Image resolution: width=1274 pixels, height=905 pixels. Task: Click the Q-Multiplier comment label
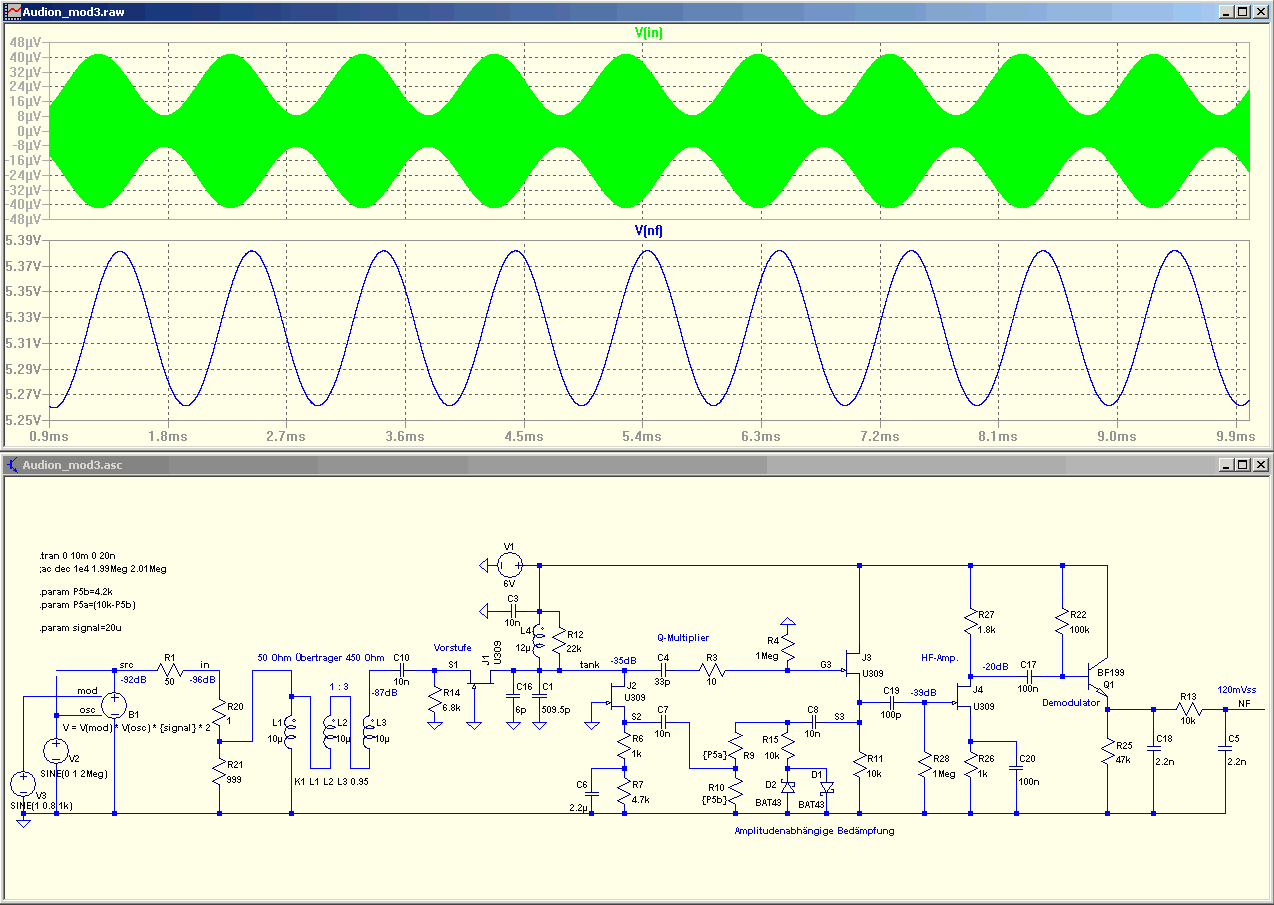[x=683, y=637]
